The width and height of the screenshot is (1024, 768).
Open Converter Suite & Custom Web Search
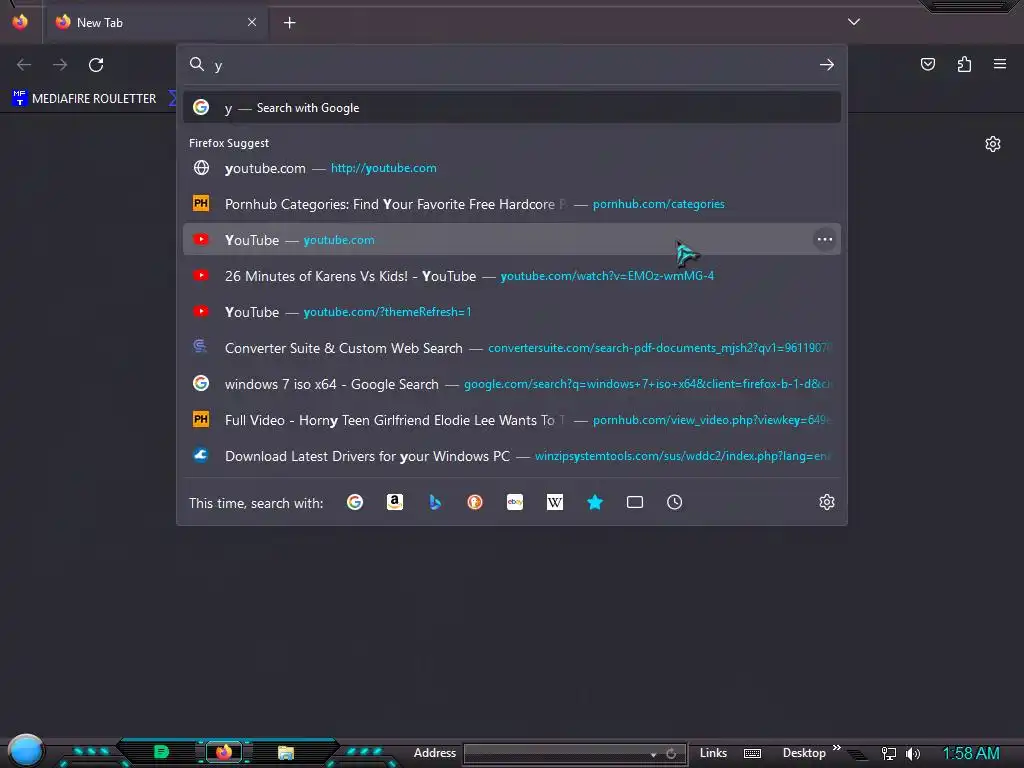[512, 347]
